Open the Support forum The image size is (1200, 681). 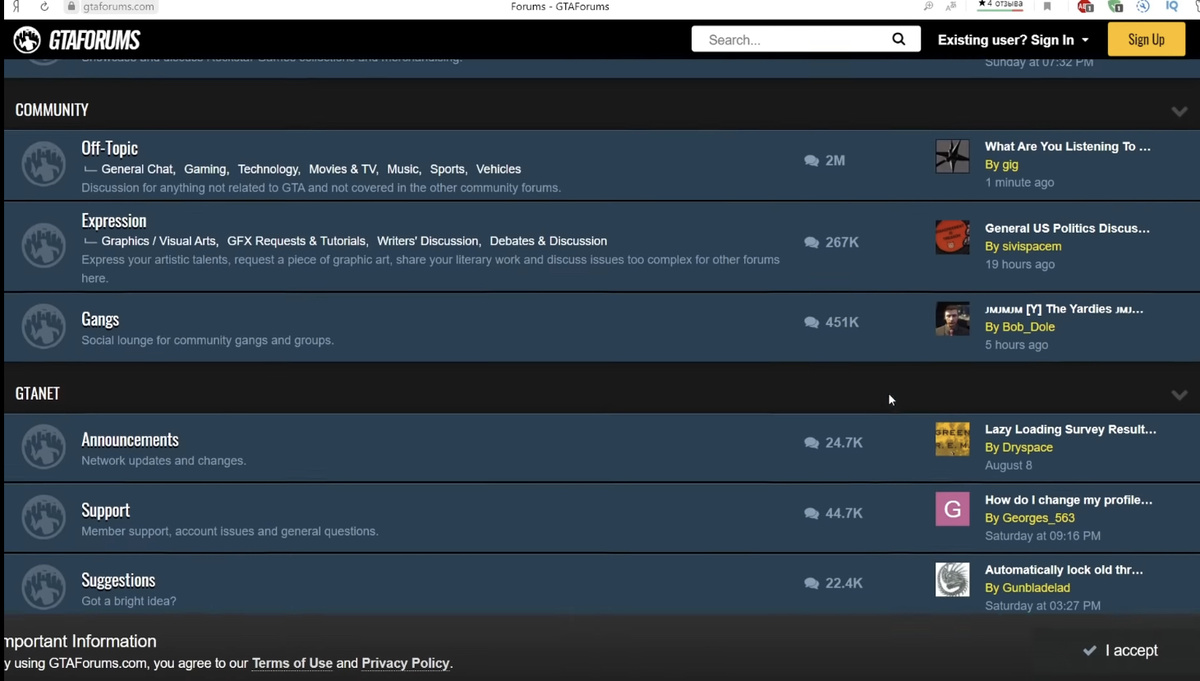tap(106, 511)
